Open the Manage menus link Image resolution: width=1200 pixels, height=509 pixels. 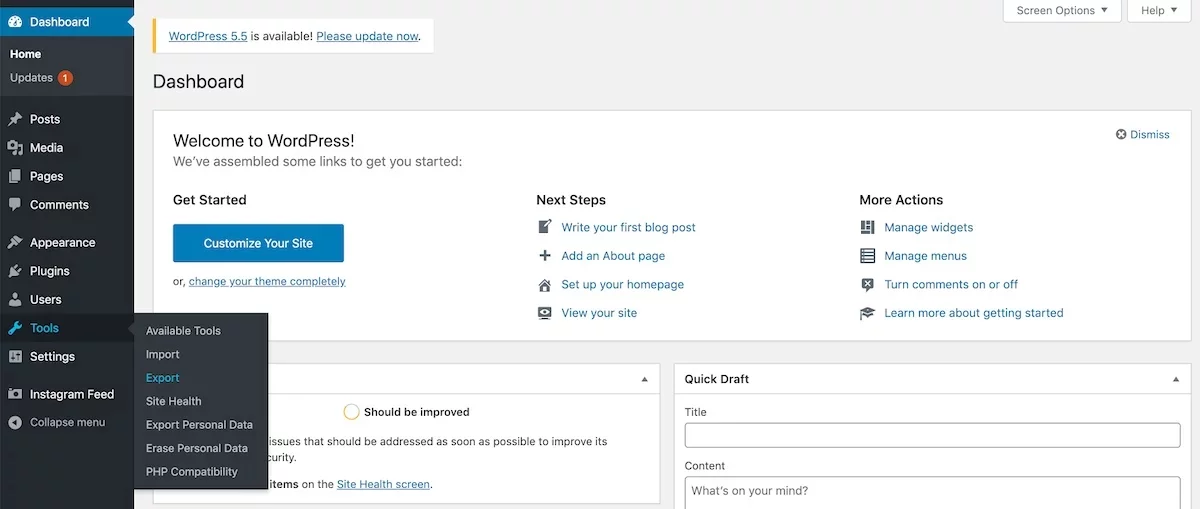pos(926,256)
